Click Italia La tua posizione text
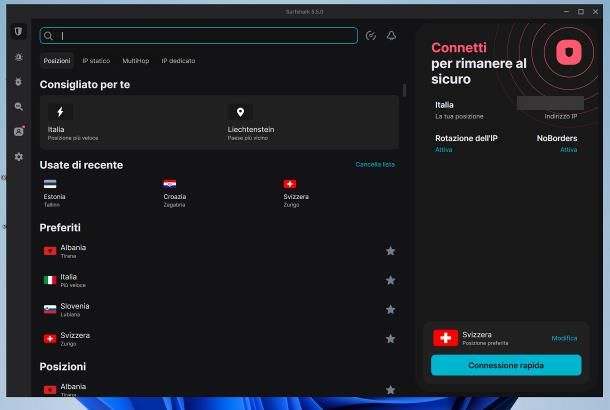 click(x=459, y=110)
